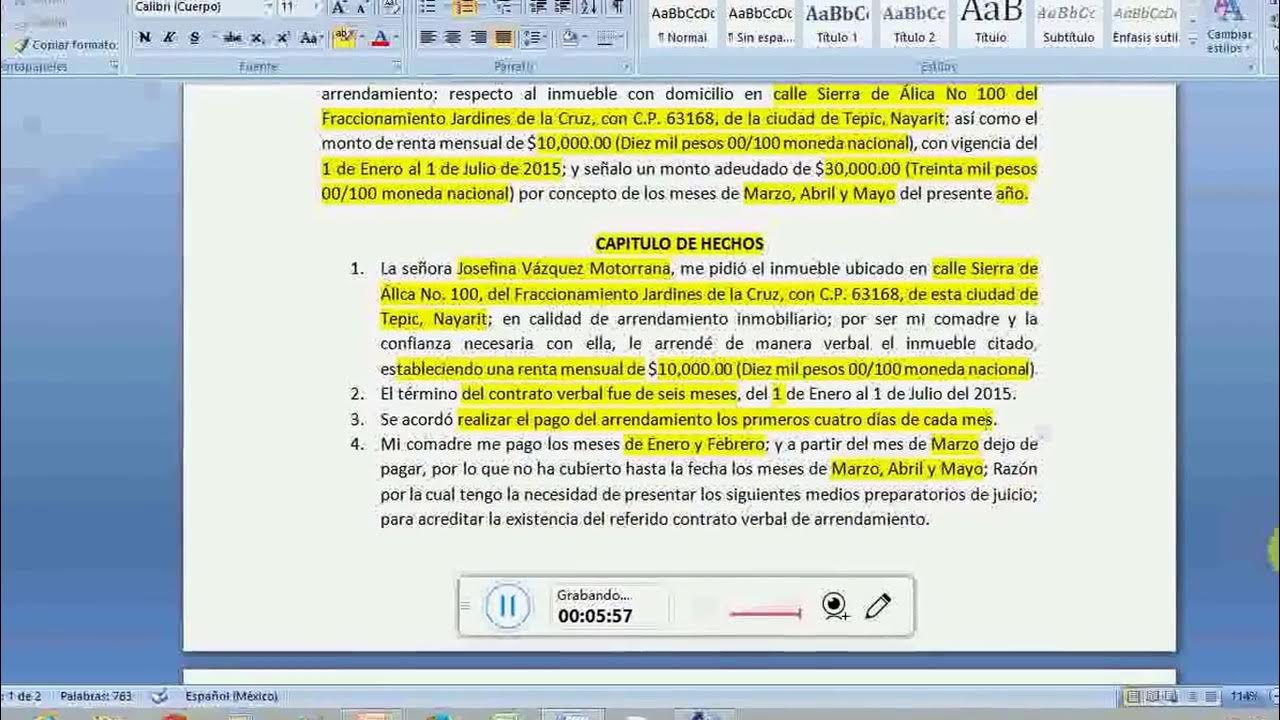Select the pencil annotation tool
Viewport: 1280px width, 720px height.
point(878,606)
